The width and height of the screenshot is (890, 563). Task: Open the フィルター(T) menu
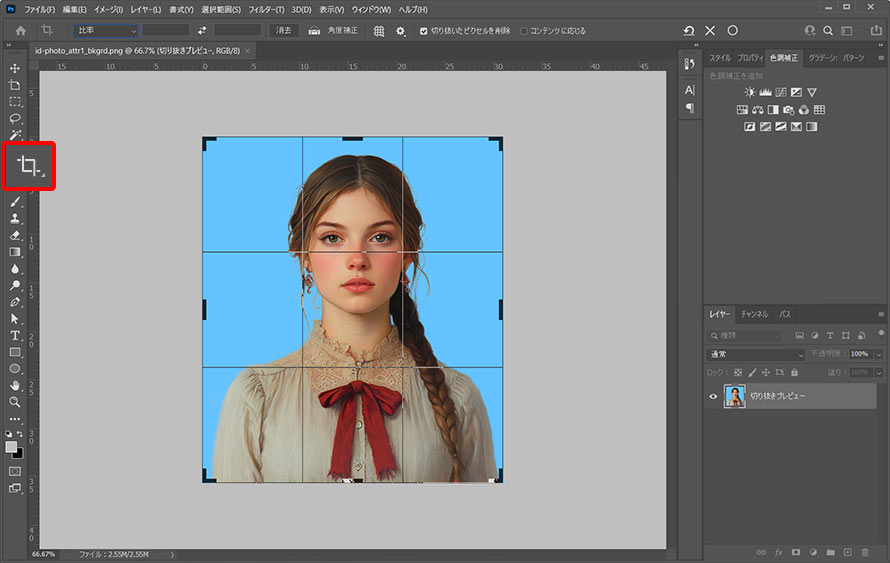point(266,10)
